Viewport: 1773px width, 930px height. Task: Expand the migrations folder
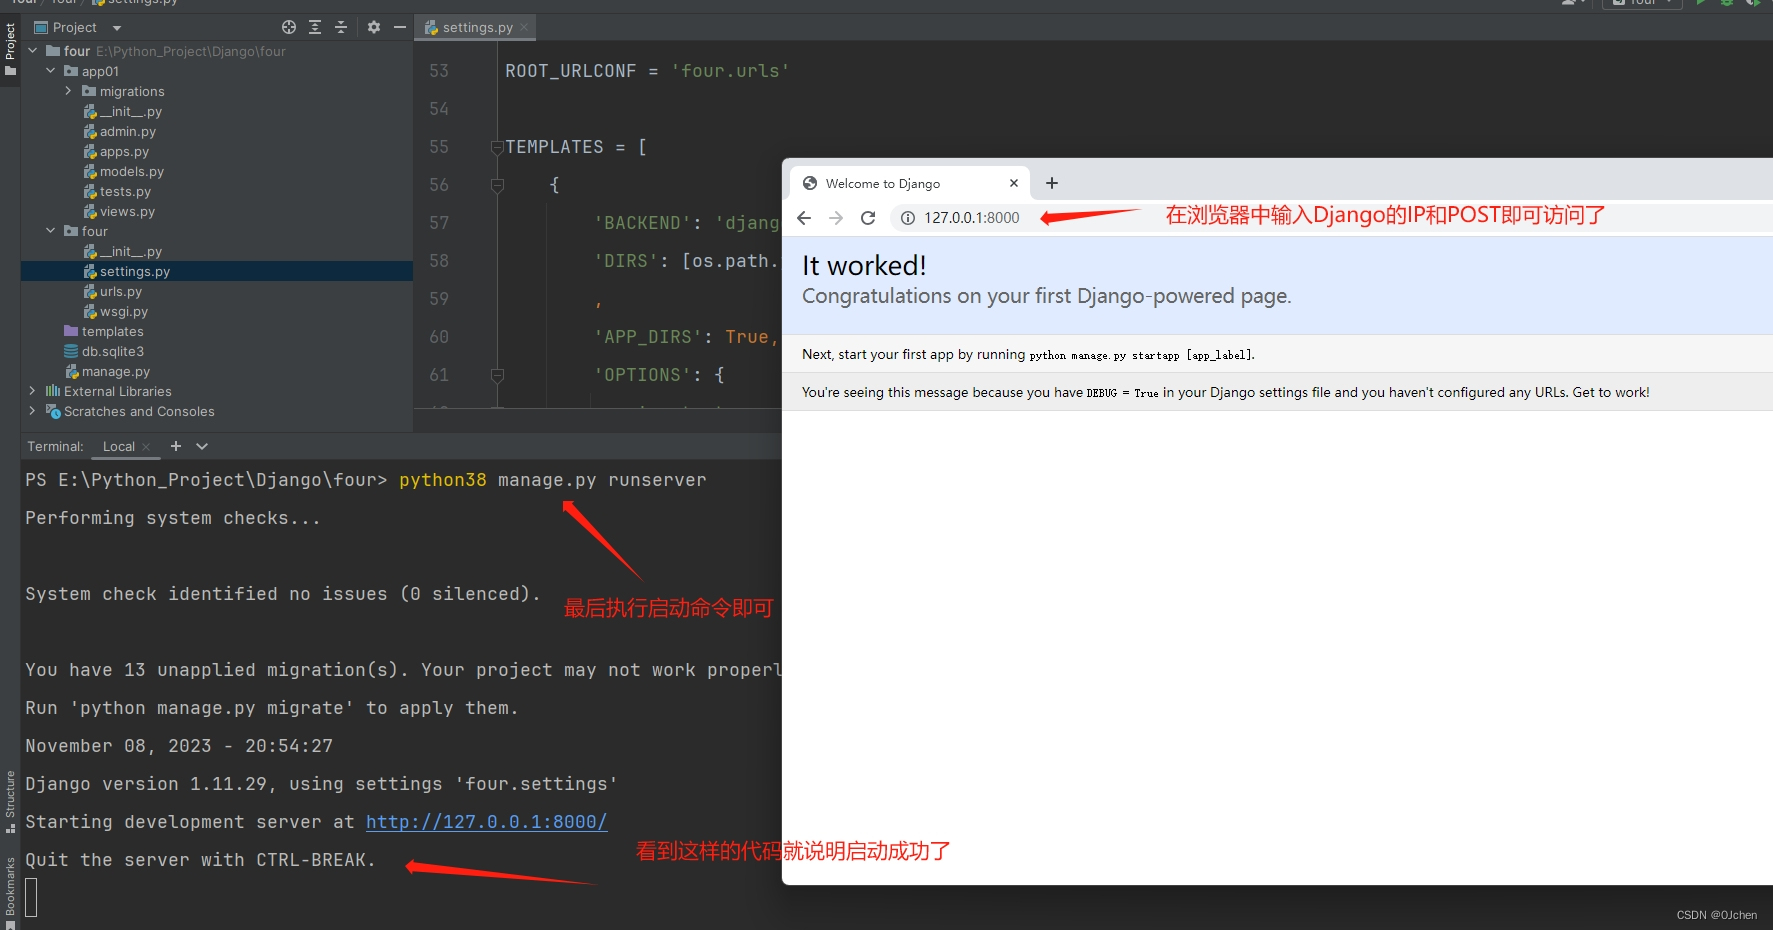pos(68,90)
